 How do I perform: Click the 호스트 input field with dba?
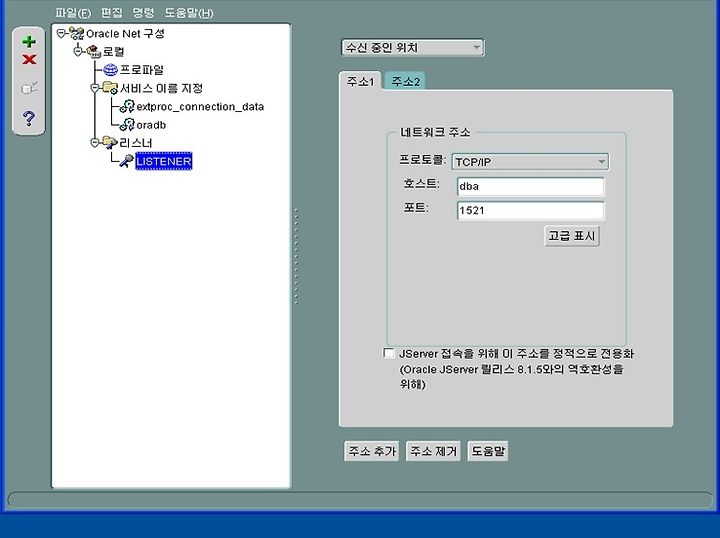[530, 186]
